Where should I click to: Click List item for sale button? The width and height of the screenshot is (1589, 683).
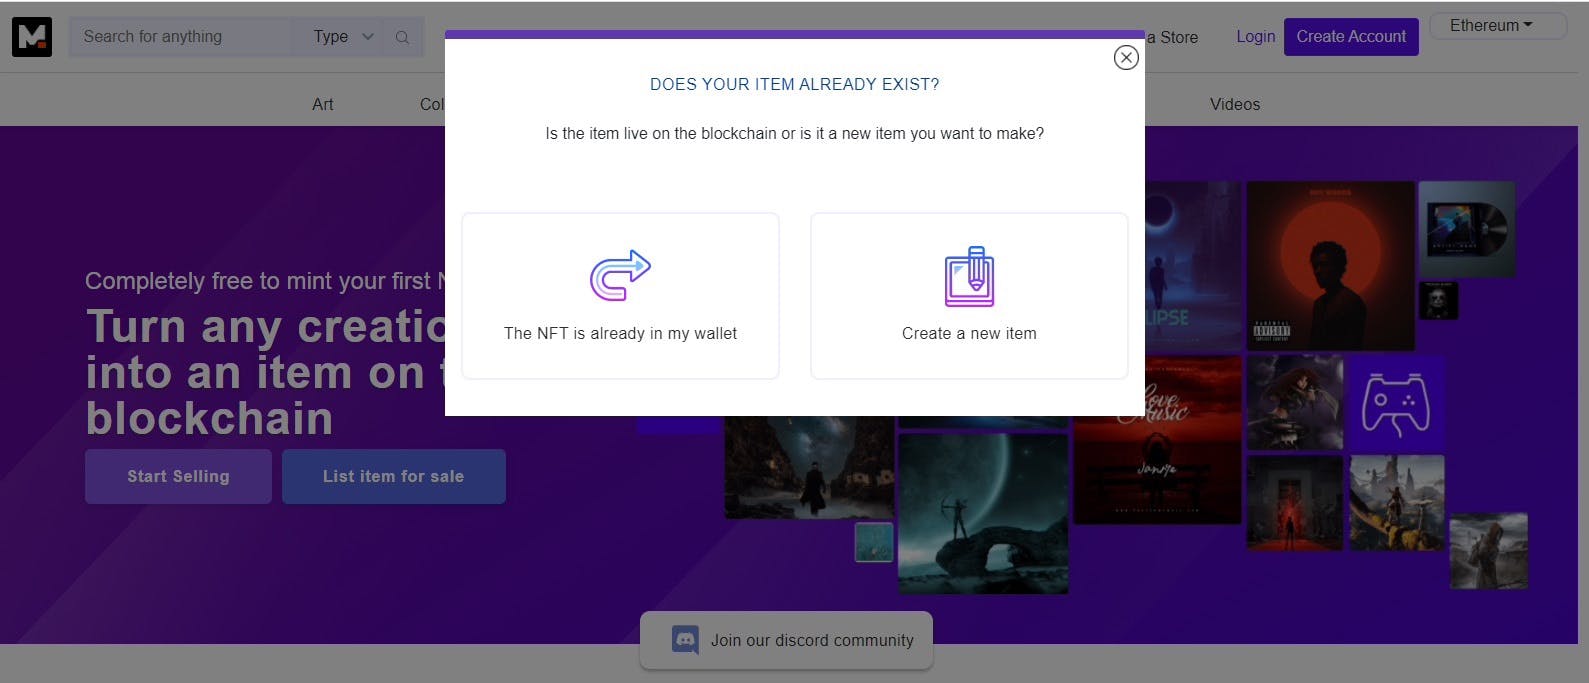393,477
